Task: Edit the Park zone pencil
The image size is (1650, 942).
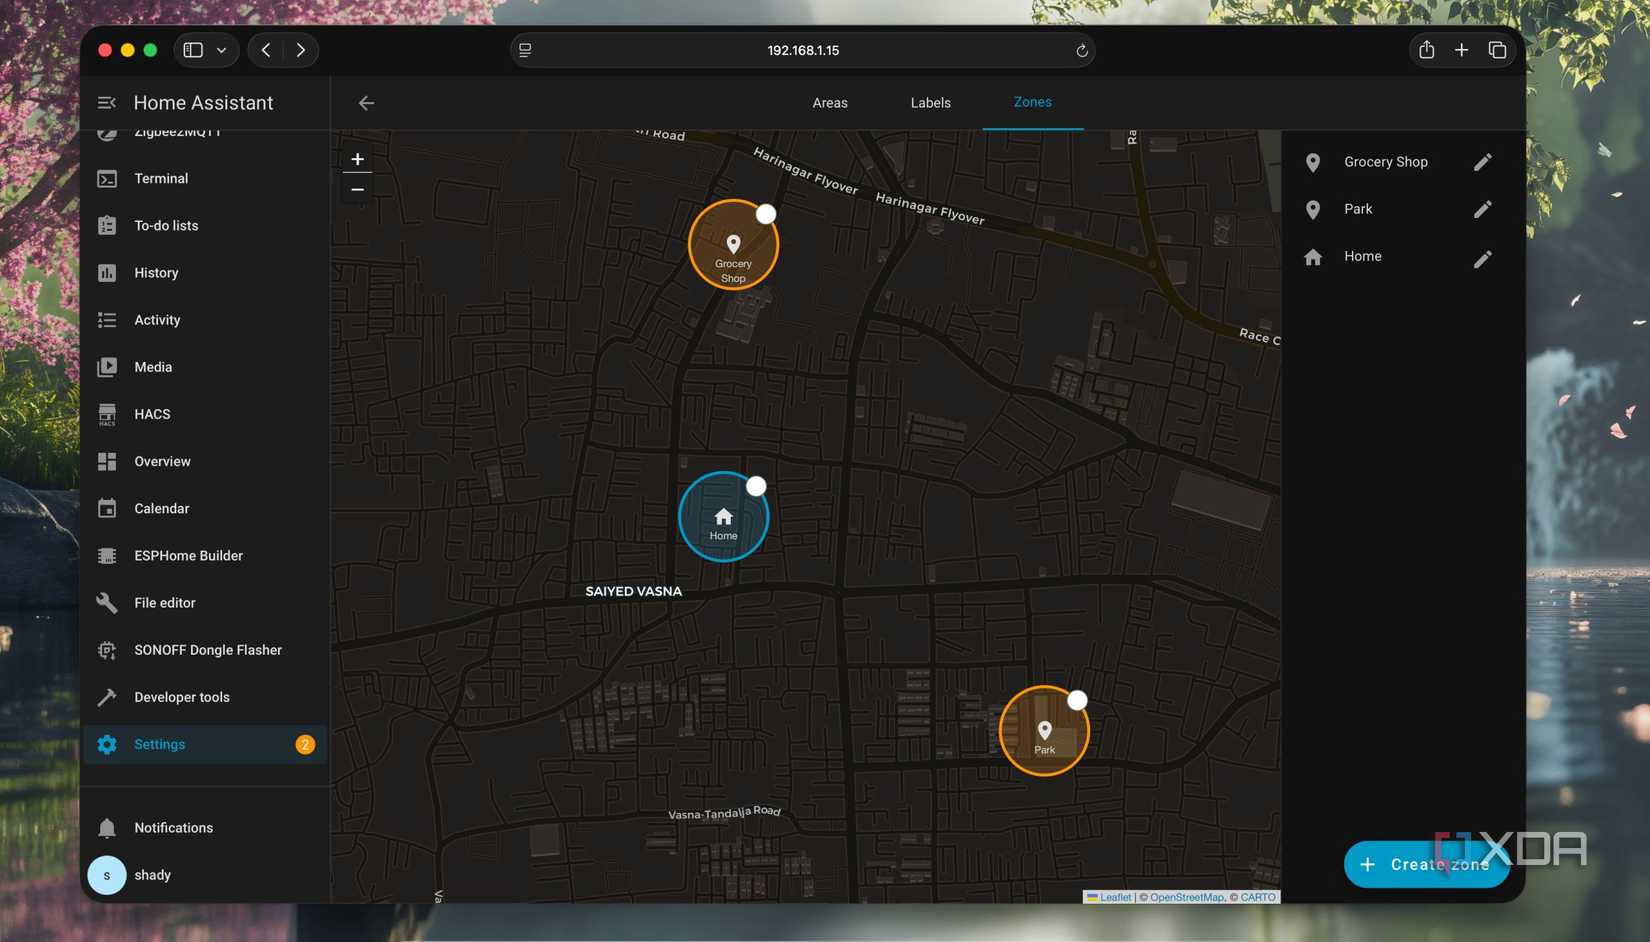Action: (x=1482, y=209)
